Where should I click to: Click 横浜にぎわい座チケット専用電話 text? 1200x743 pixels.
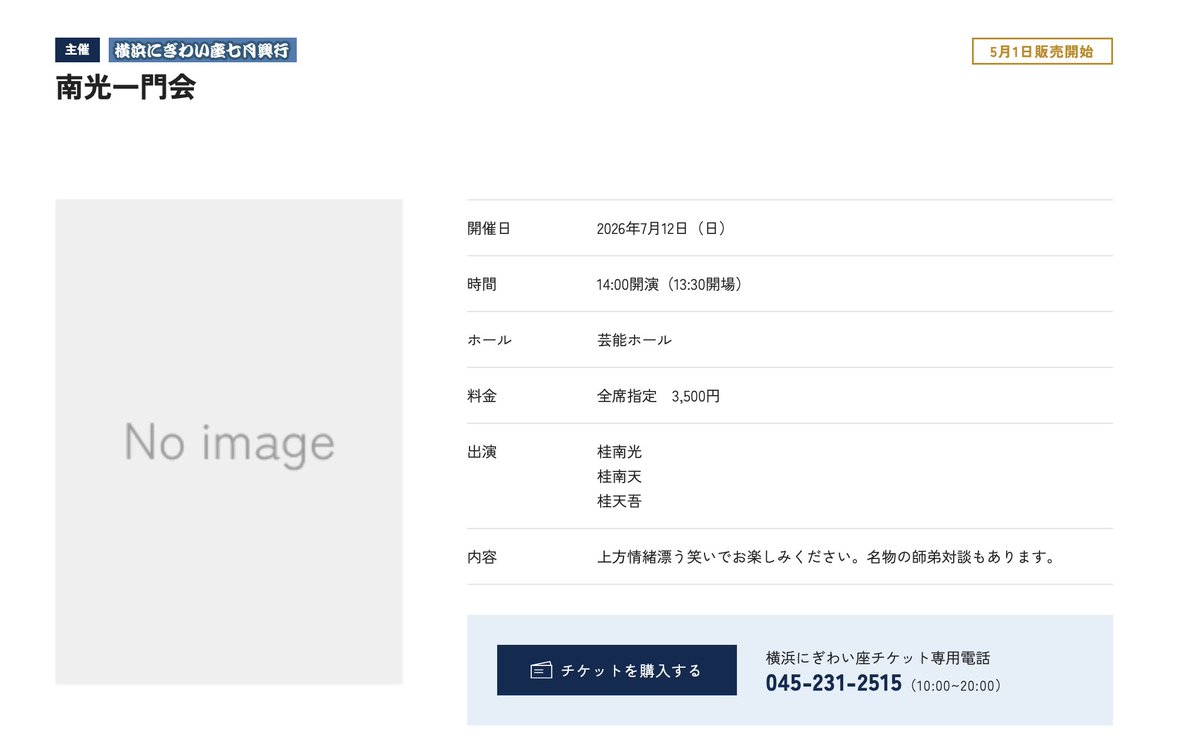pos(878,658)
